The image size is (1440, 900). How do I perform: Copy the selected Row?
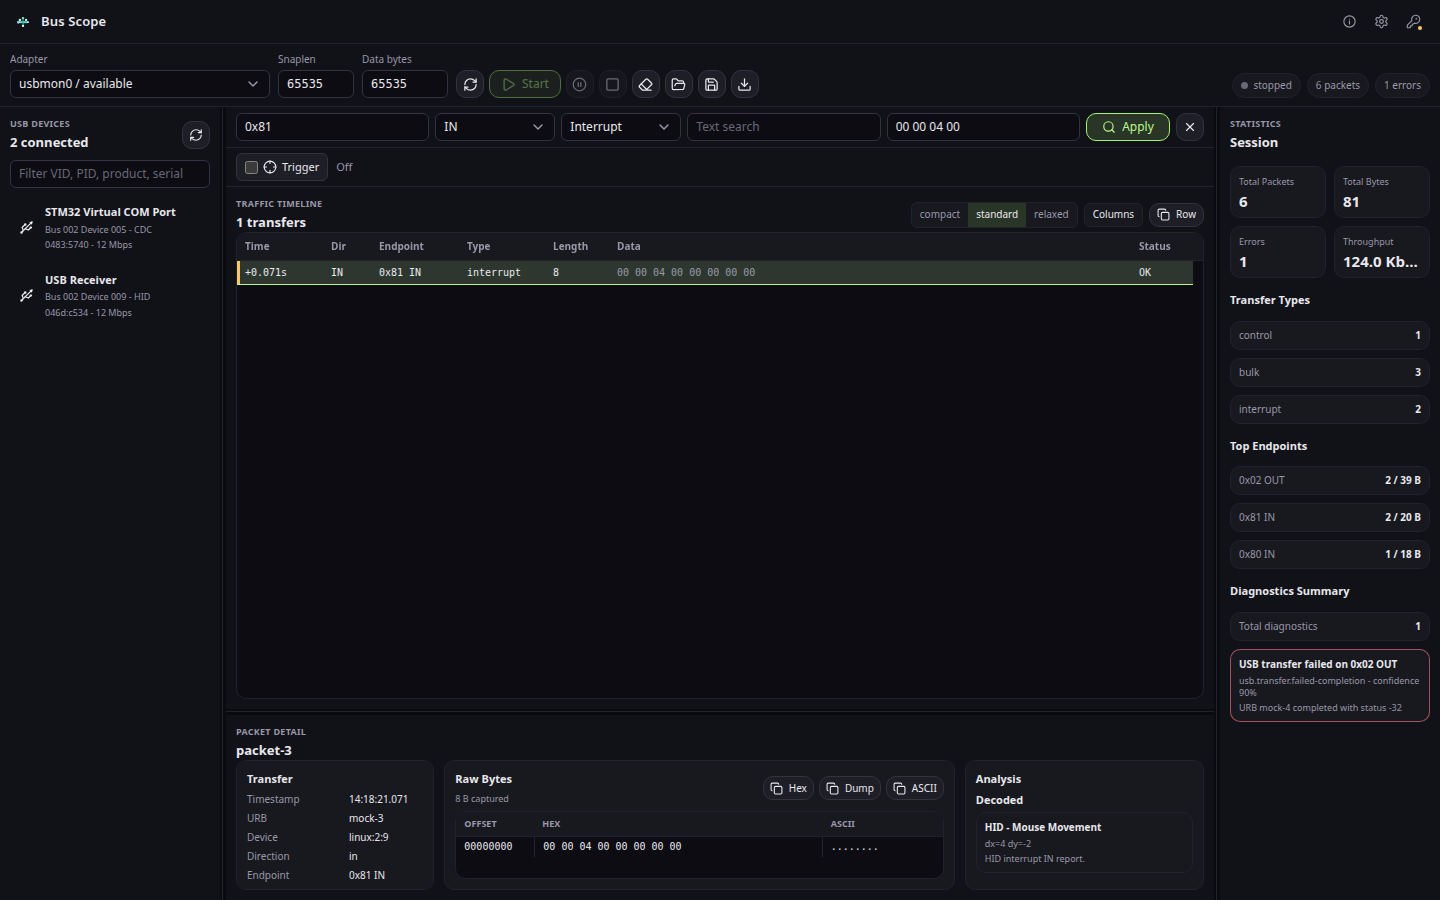click(x=1176, y=214)
